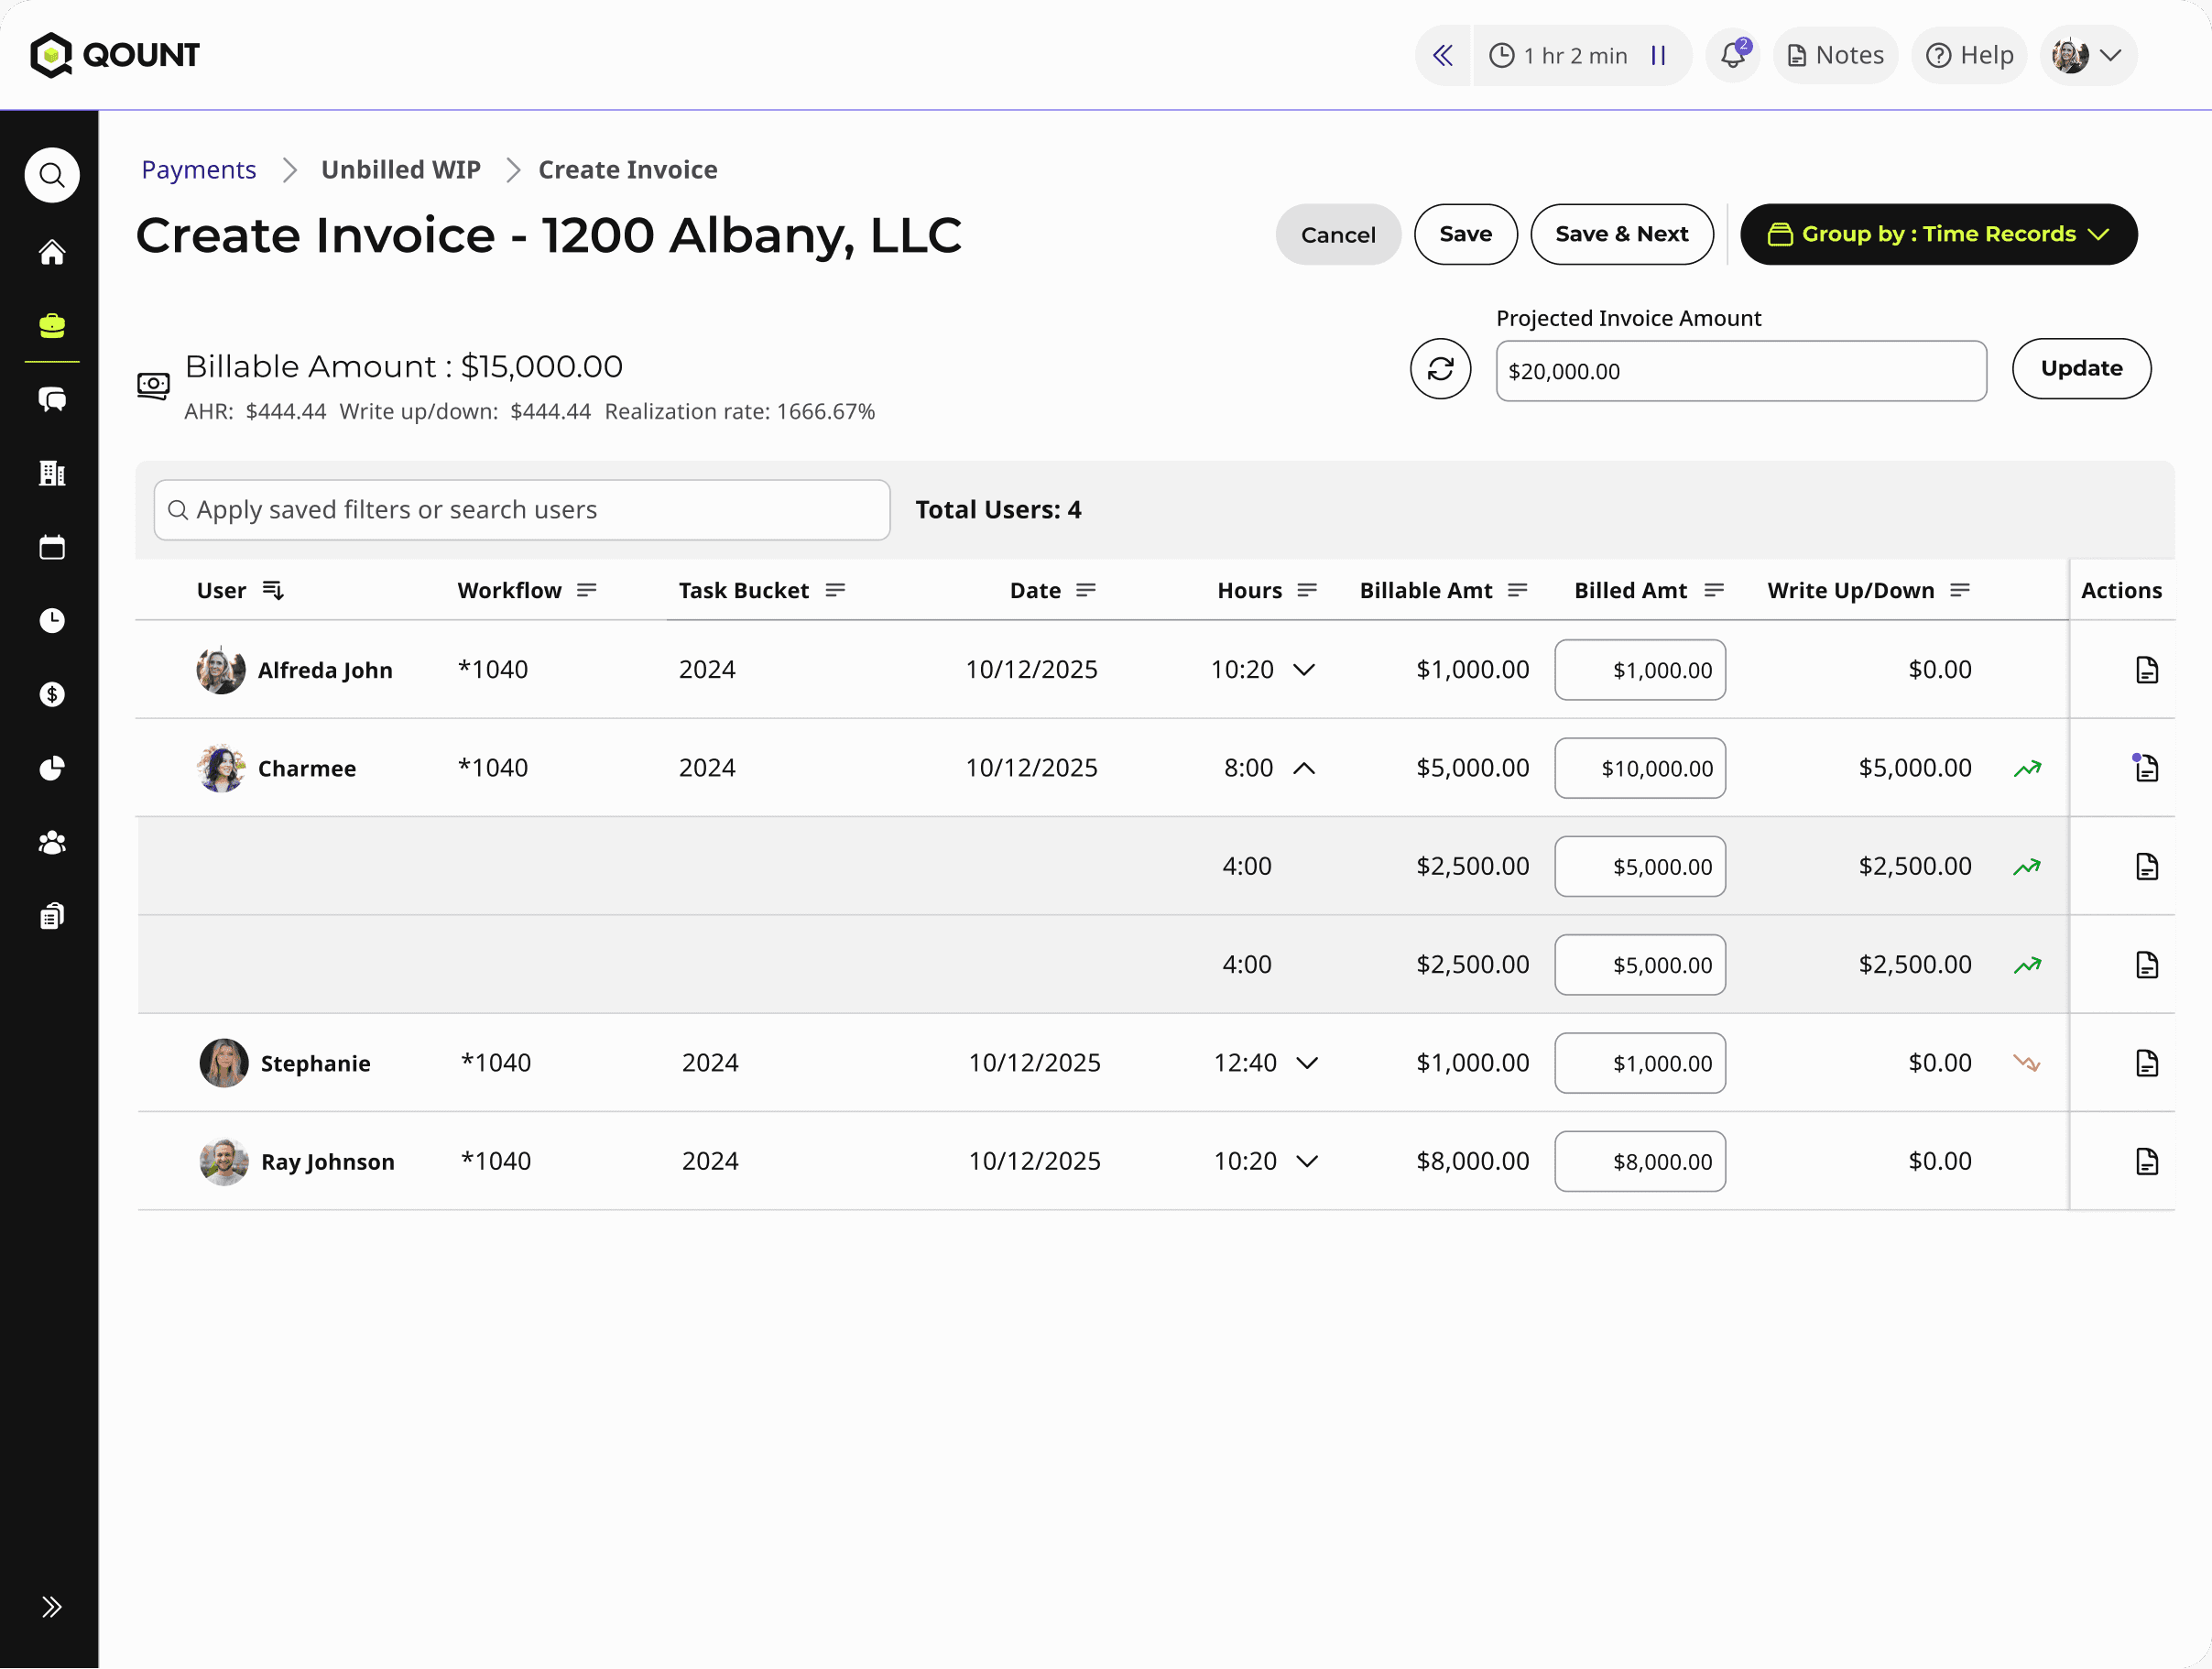
Task: Click the Update button
Action: [2080, 369]
